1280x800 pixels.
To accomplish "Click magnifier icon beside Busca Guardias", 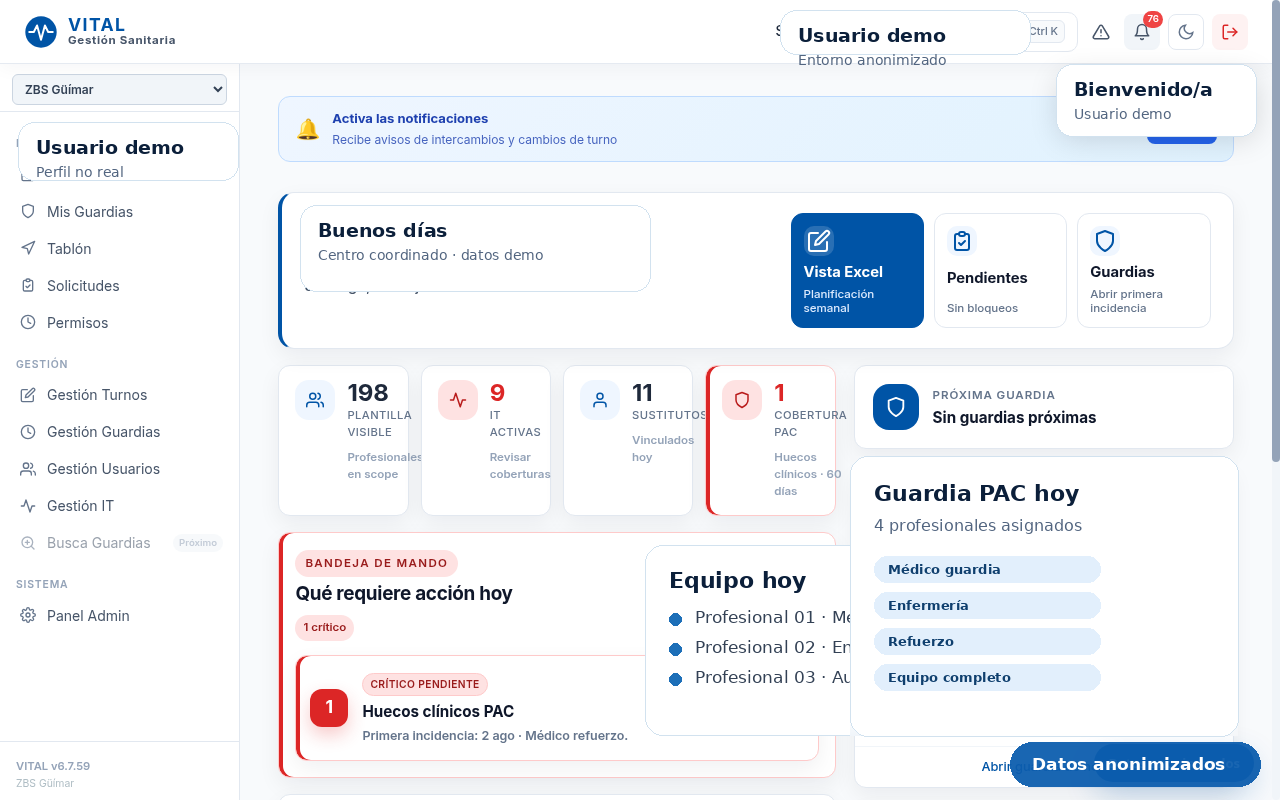I will click(28, 543).
